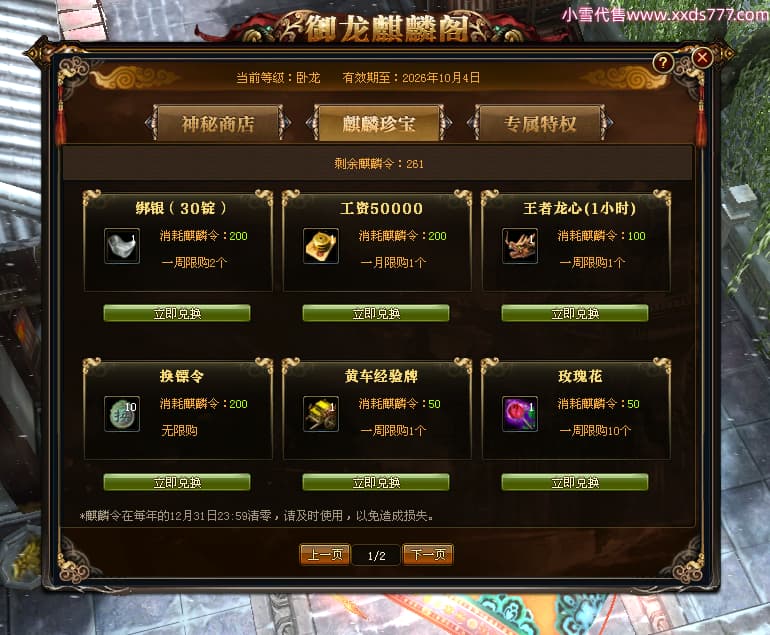Select the 麒麟珍宝 tab

(x=379, y=123)
